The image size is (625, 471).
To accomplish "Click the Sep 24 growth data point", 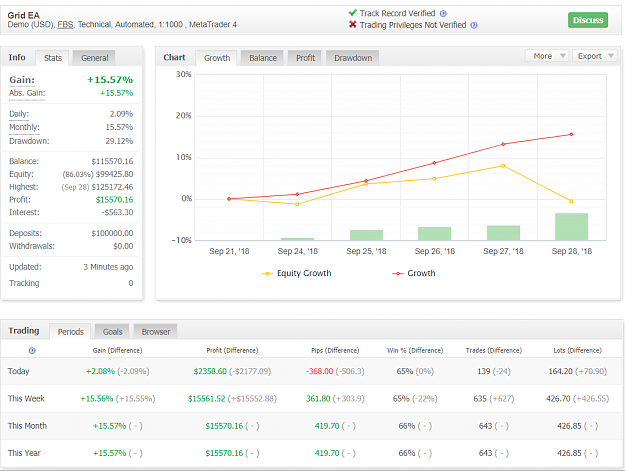I will click(x=297, y=194).
